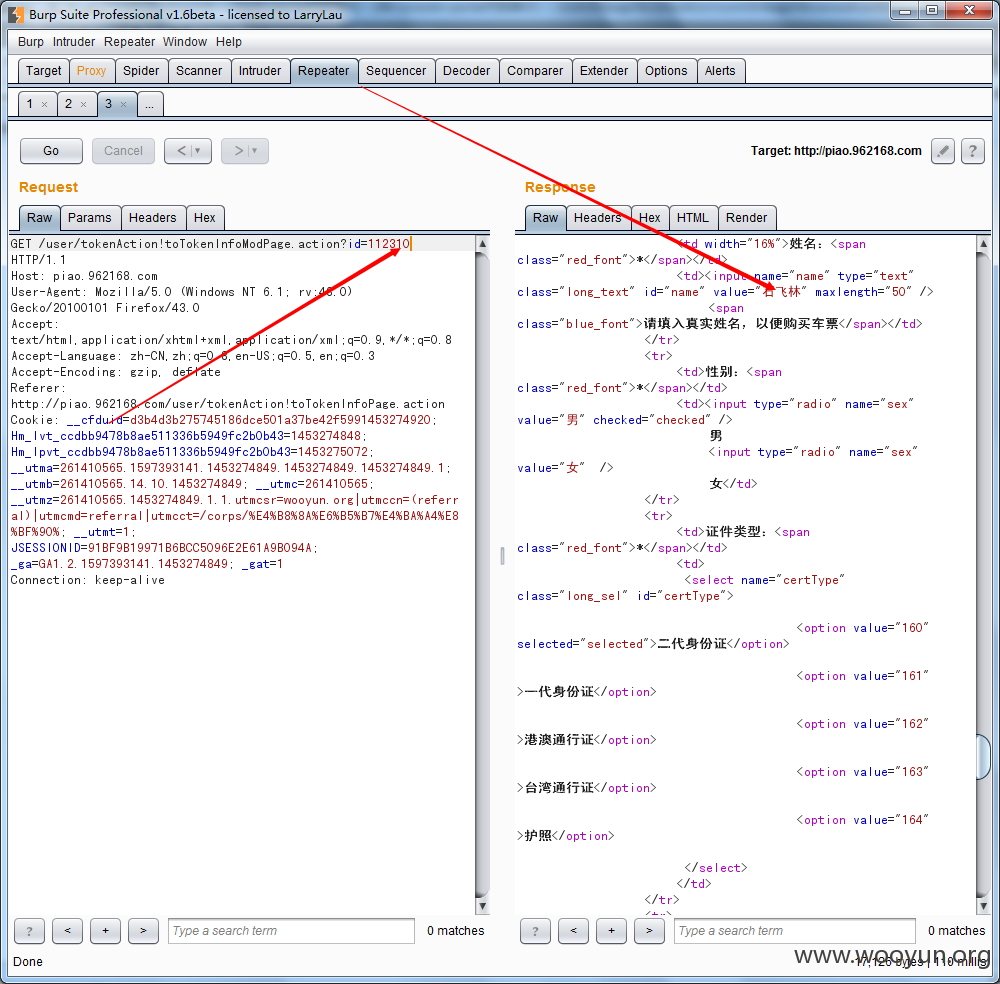Image resolution: width=1000 pixels, height=984 pixels.
Task: Switch to the Extender tab
Action: pyautogui.click(x=604, y=71)
